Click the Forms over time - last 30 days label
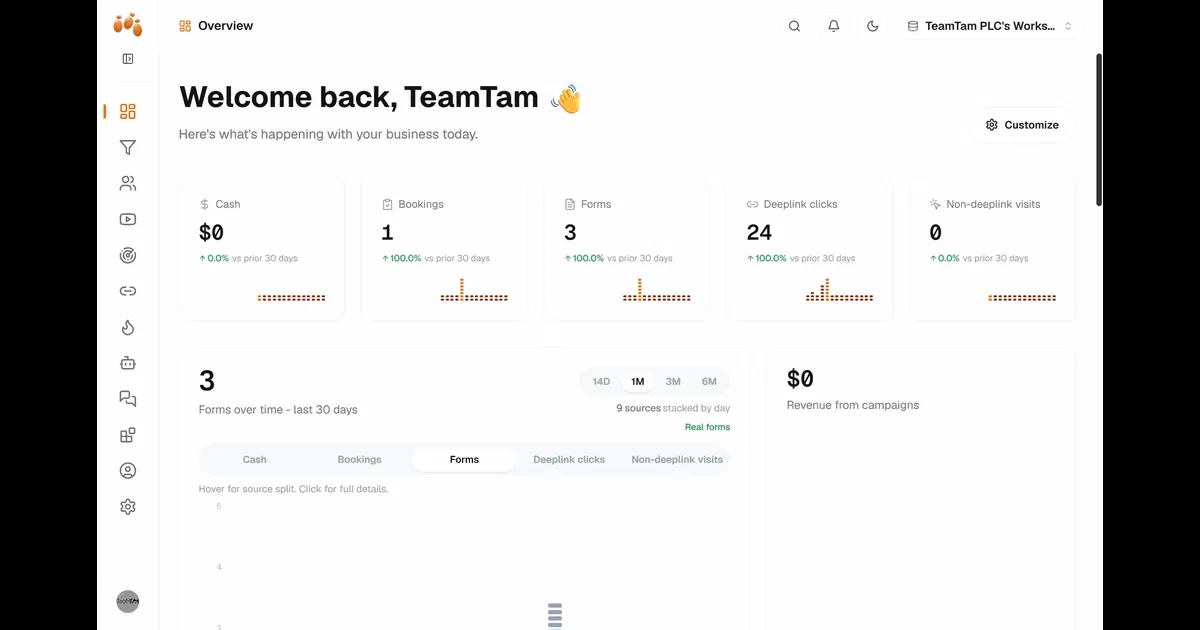 tap(278, 409)
